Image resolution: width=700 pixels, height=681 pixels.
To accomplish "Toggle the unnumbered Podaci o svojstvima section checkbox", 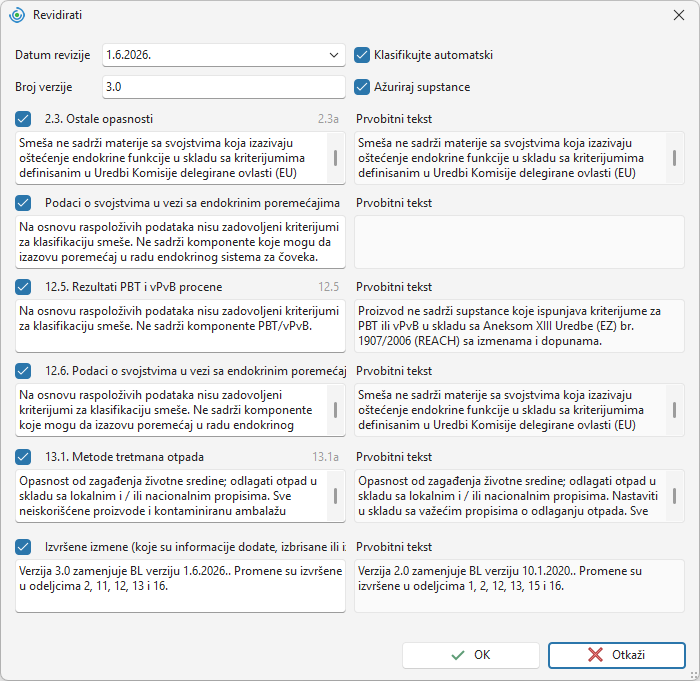I will click(x=23, y=203).
